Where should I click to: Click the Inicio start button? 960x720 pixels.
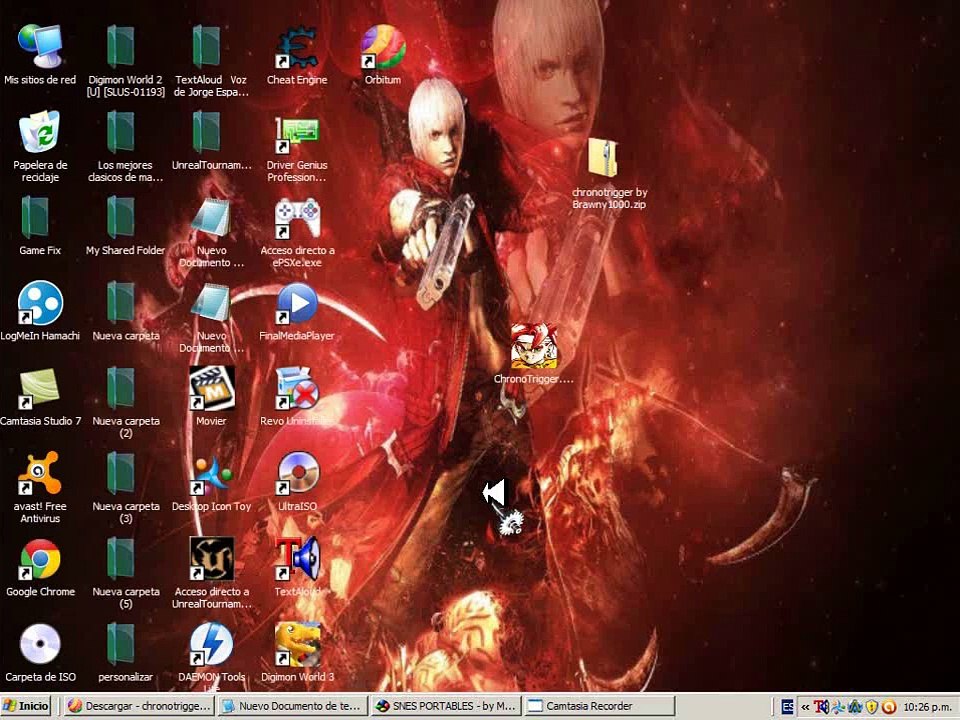click(26, 706)
